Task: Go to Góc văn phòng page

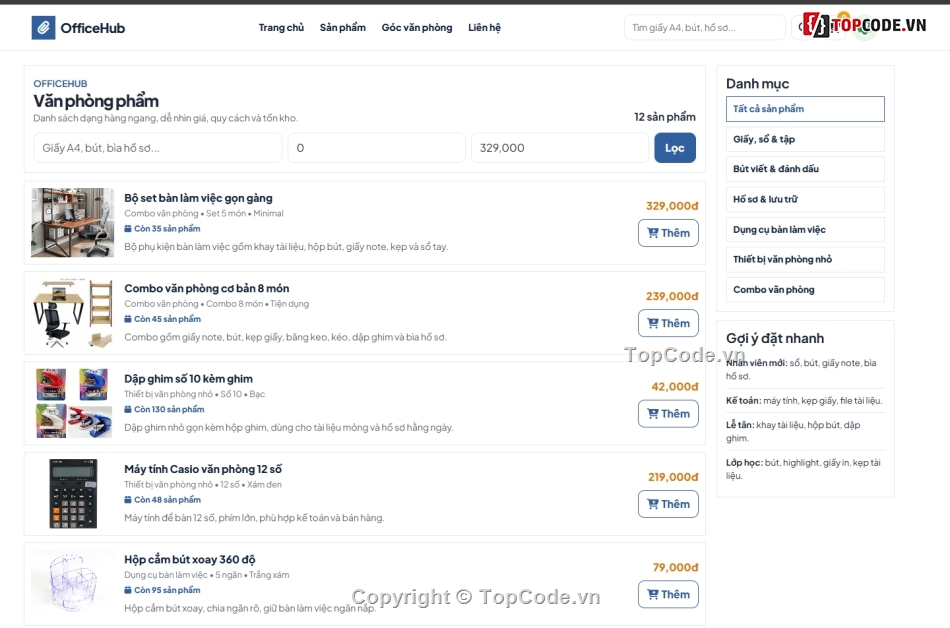Action: pyautogui.click(x=417, y=28)
